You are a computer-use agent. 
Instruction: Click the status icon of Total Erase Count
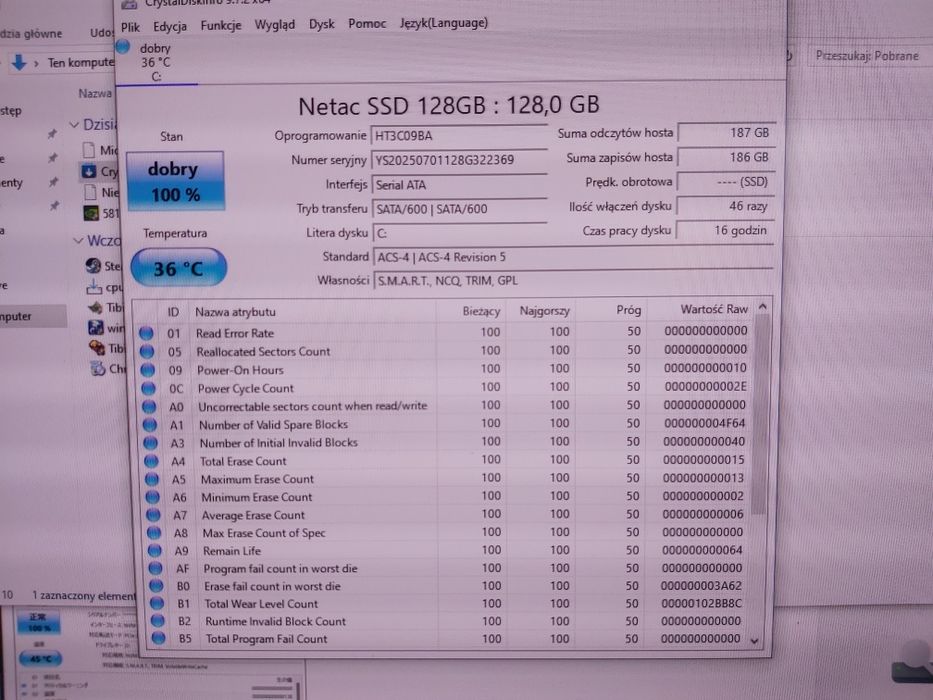coord(151,461)
